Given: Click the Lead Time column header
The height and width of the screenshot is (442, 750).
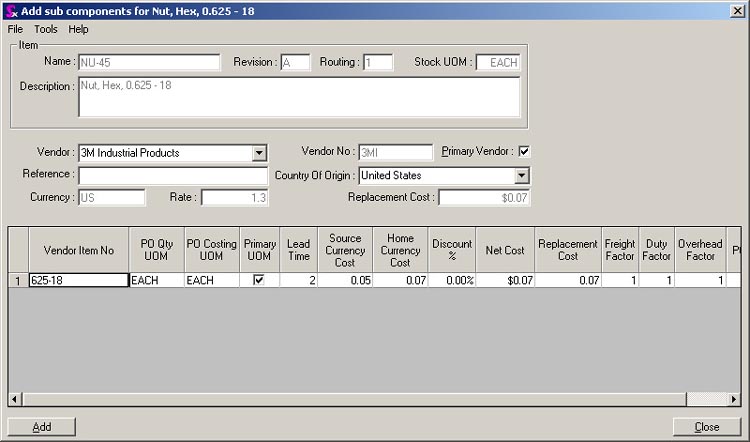Looking at the screenshot, I should (x=297, y=250).
